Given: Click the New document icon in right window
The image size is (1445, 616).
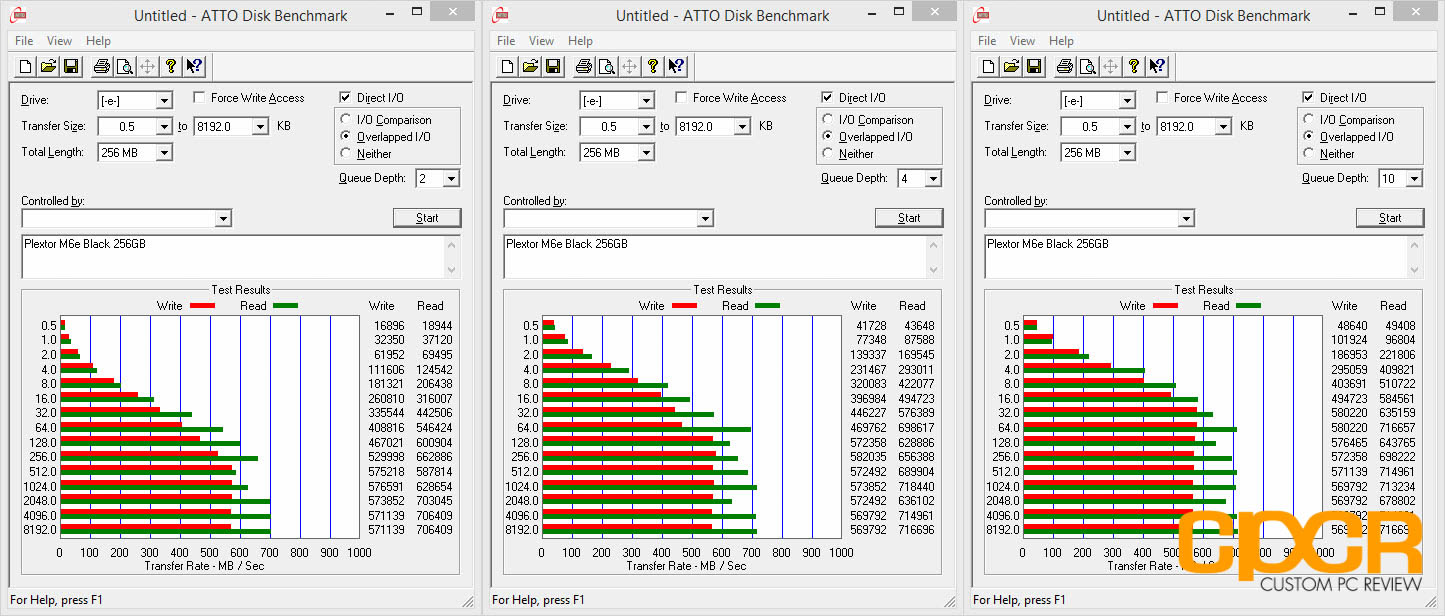Looking at the screenshot, I should tap(990, 66).
